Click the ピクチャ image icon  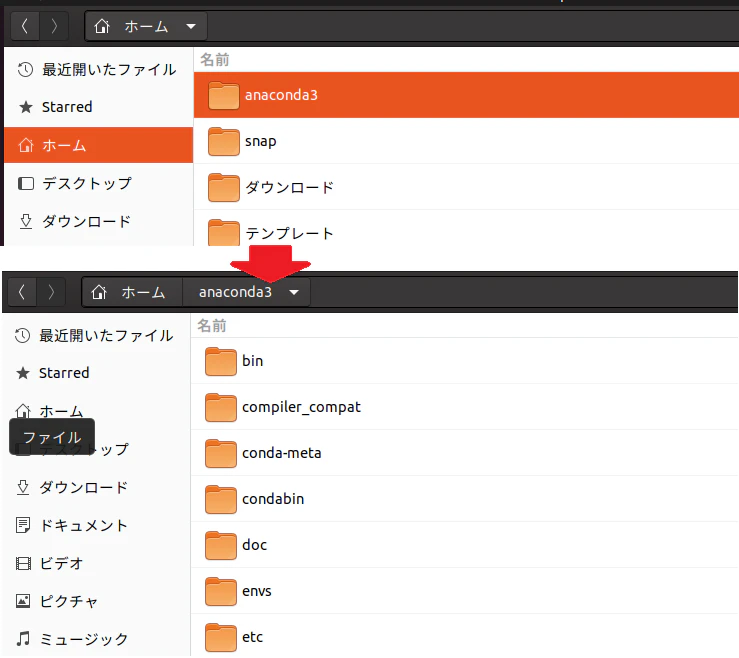coord(23,601)
